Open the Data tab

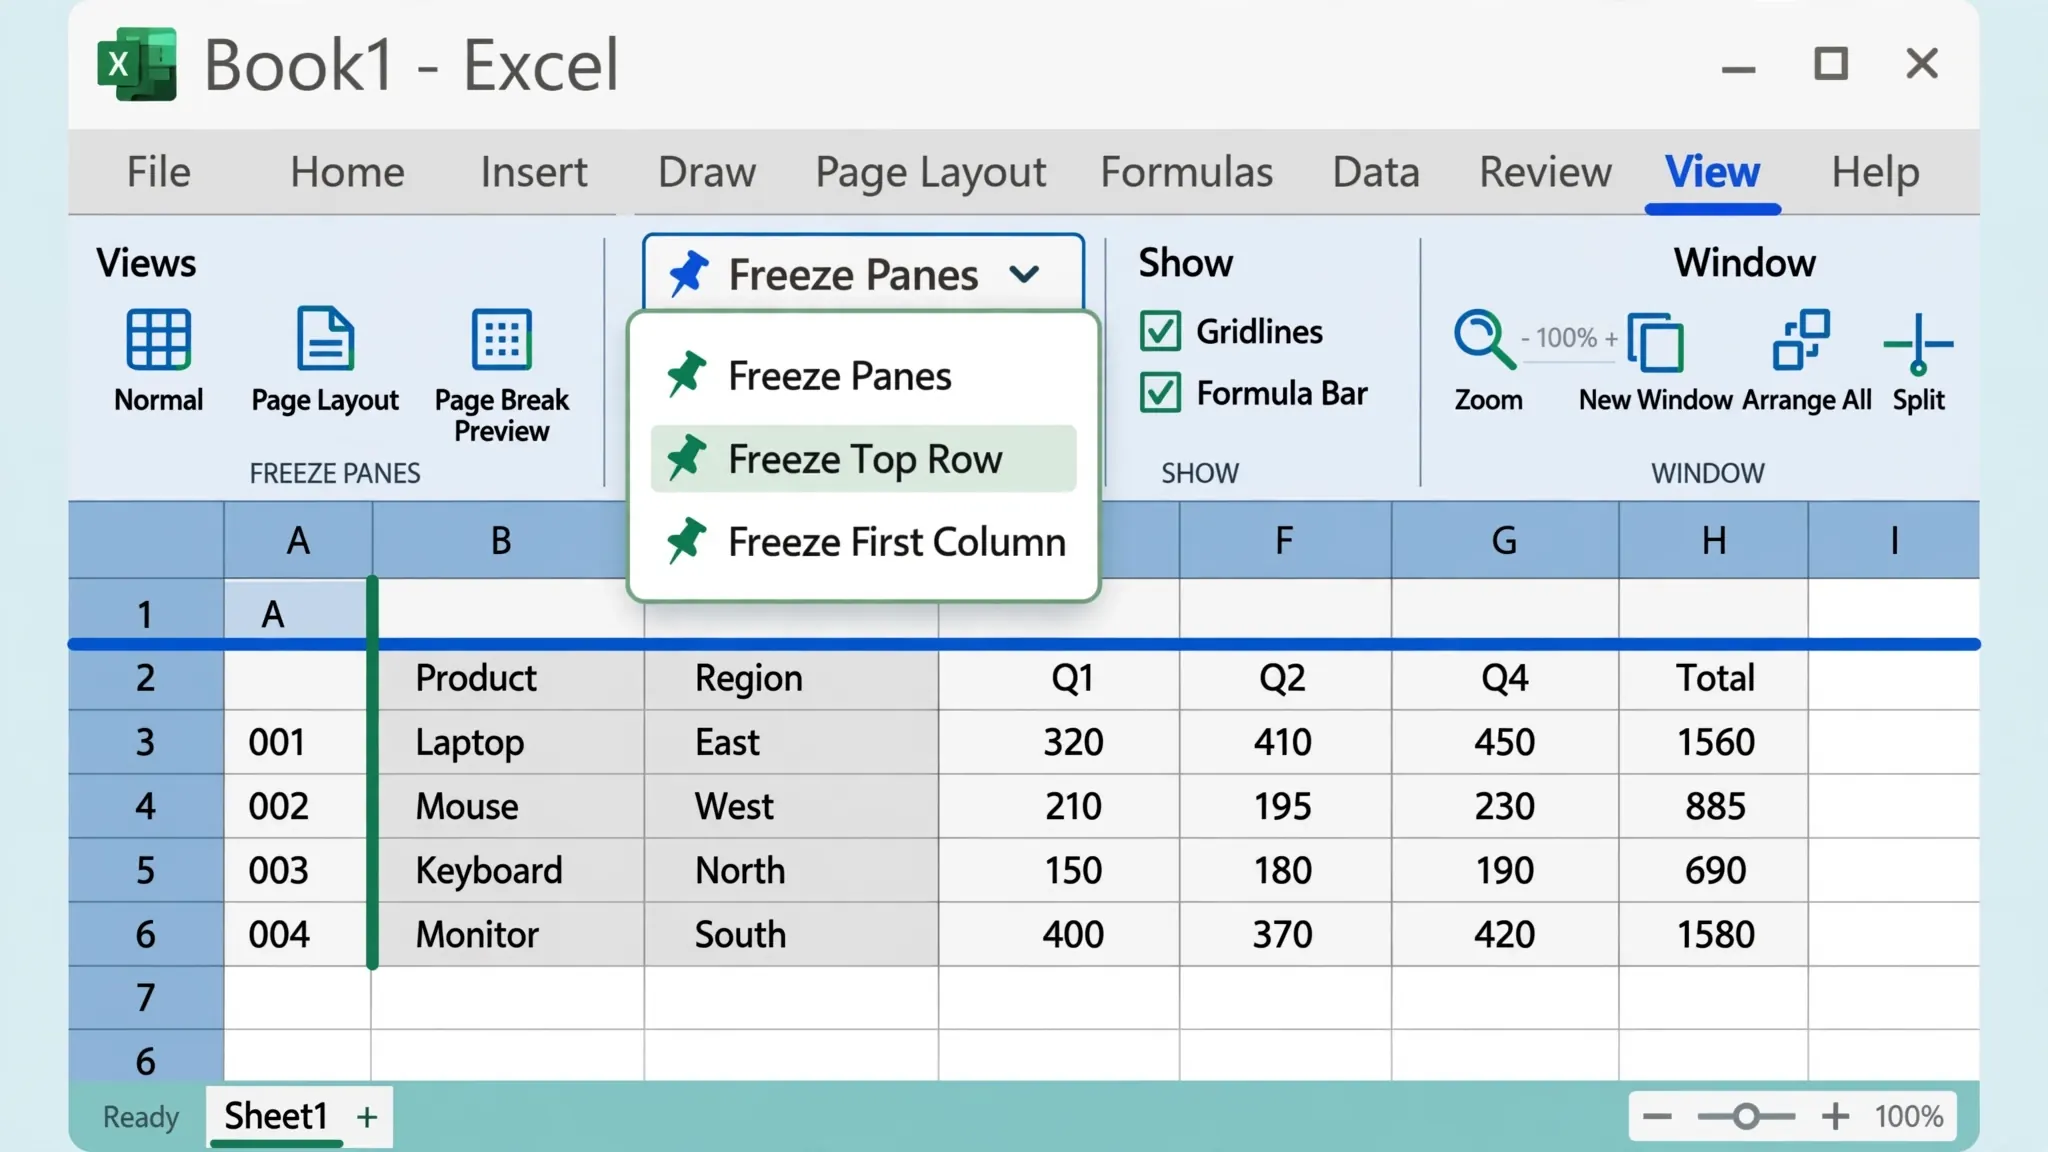pos(1375,172)
